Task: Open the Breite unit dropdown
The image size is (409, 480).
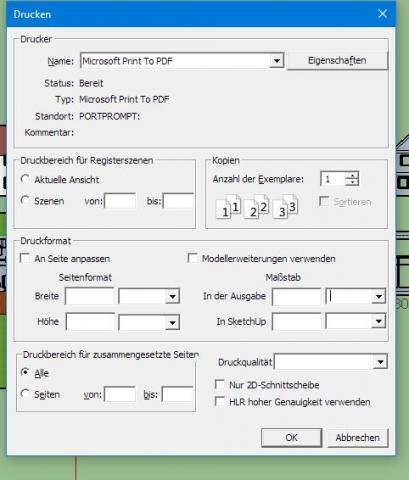Action: tap(172, 296)
